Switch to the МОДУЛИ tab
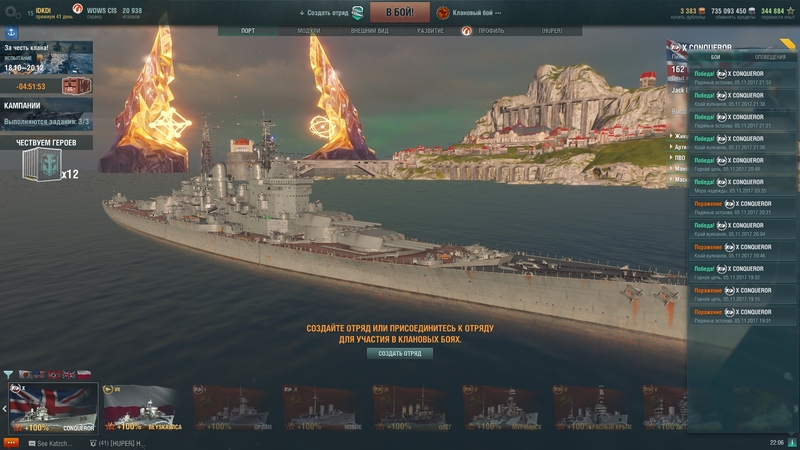Viewport: 800px width, 450px height. click(x=309, y=31)
